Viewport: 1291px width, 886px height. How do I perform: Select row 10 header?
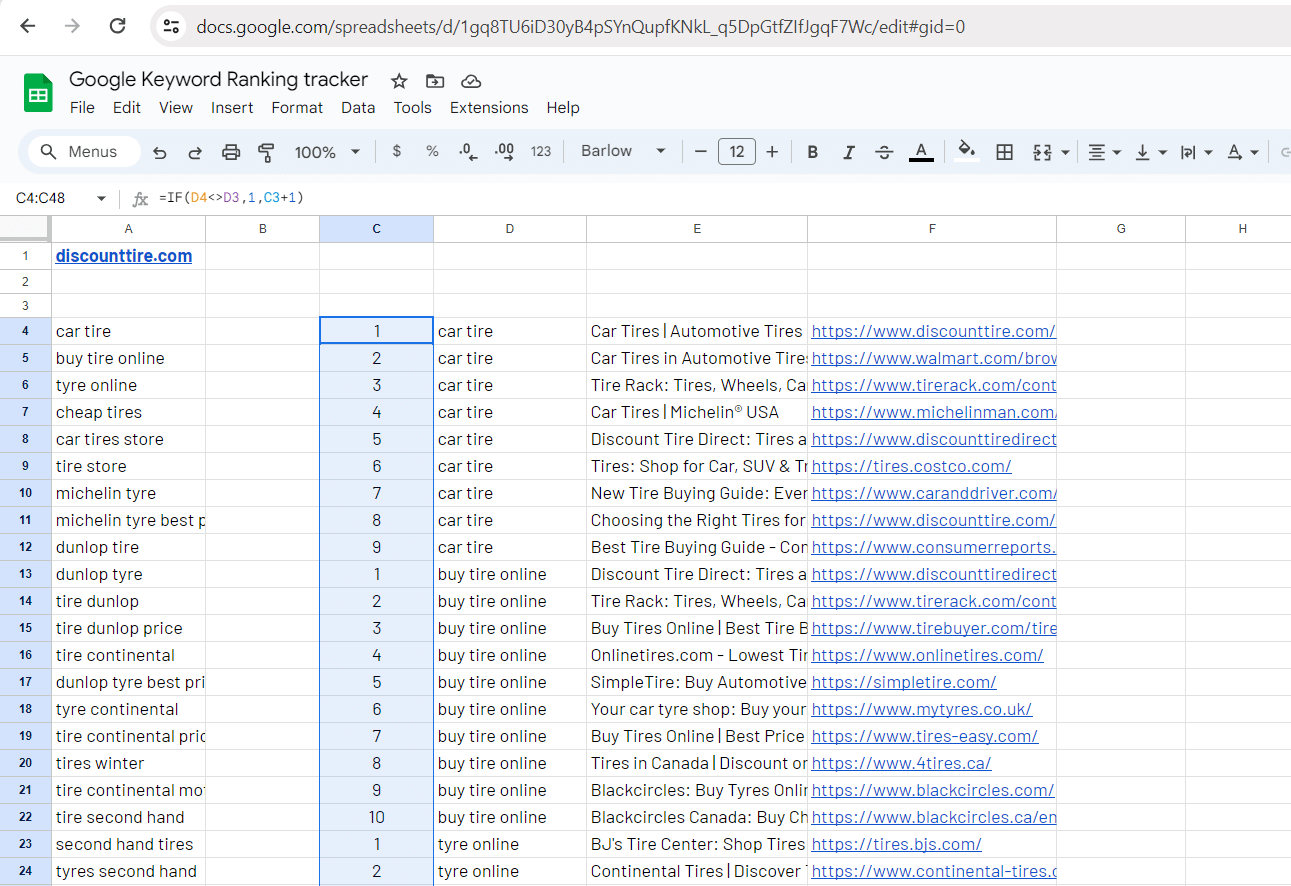(x=26, y=493)
